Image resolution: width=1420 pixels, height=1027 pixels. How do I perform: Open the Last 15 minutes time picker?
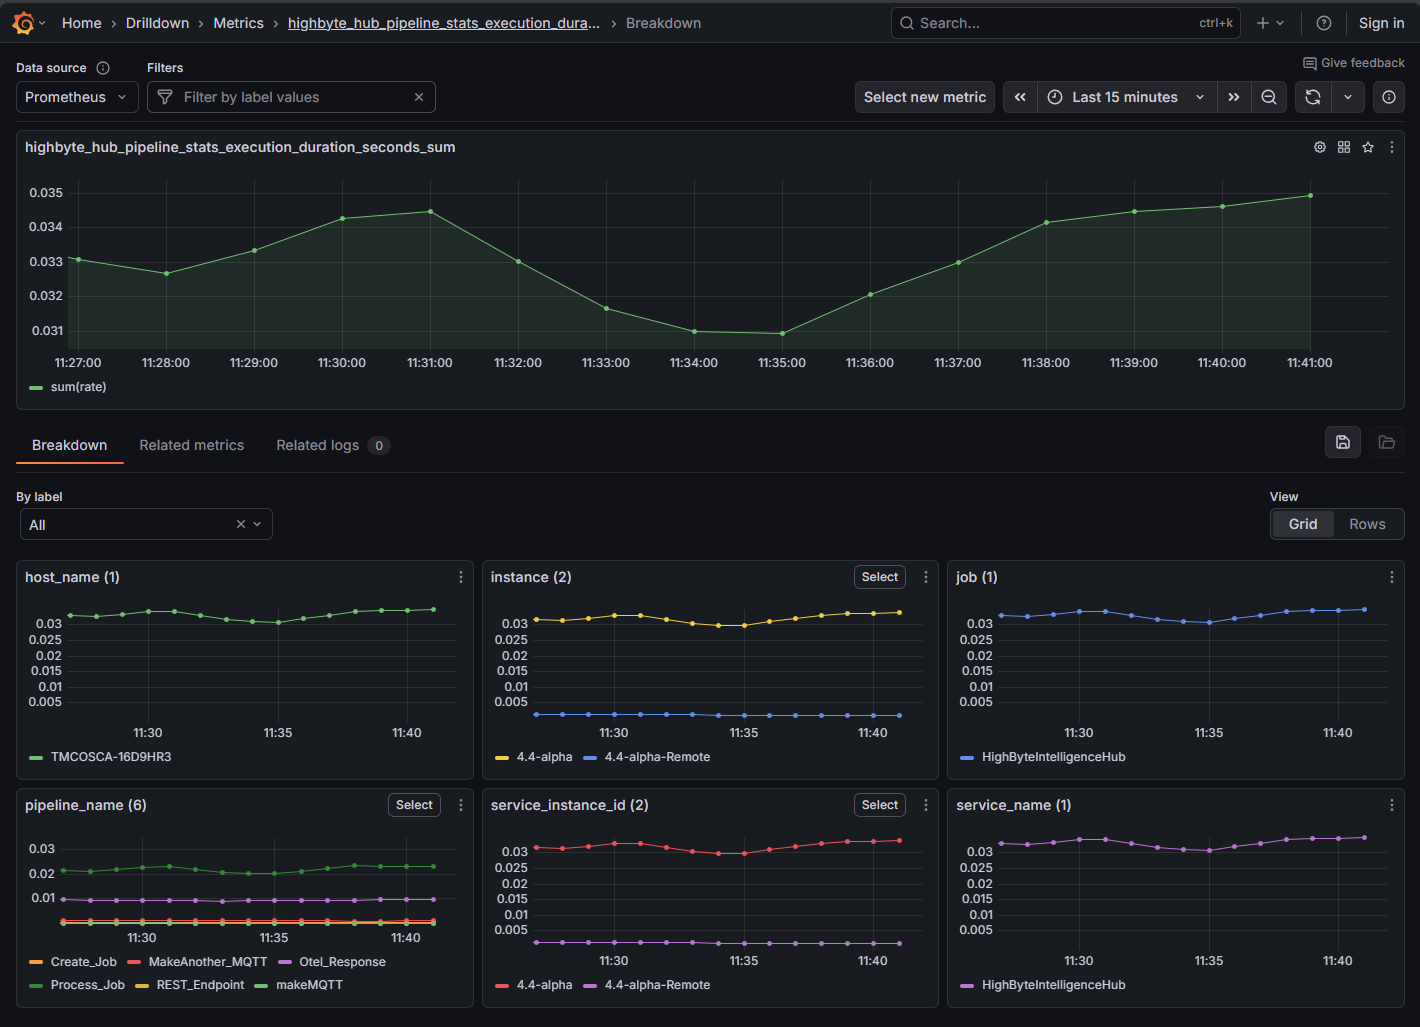click(x=1125, y=97)
